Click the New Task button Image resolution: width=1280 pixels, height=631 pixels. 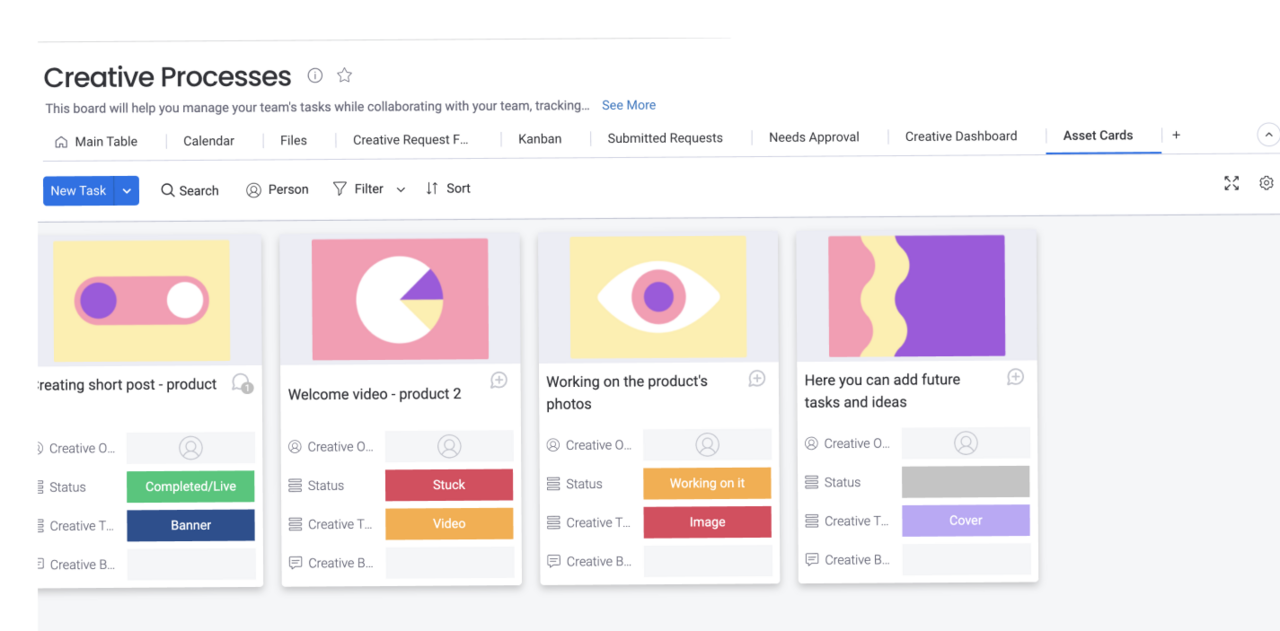click(x=78, y=191)
